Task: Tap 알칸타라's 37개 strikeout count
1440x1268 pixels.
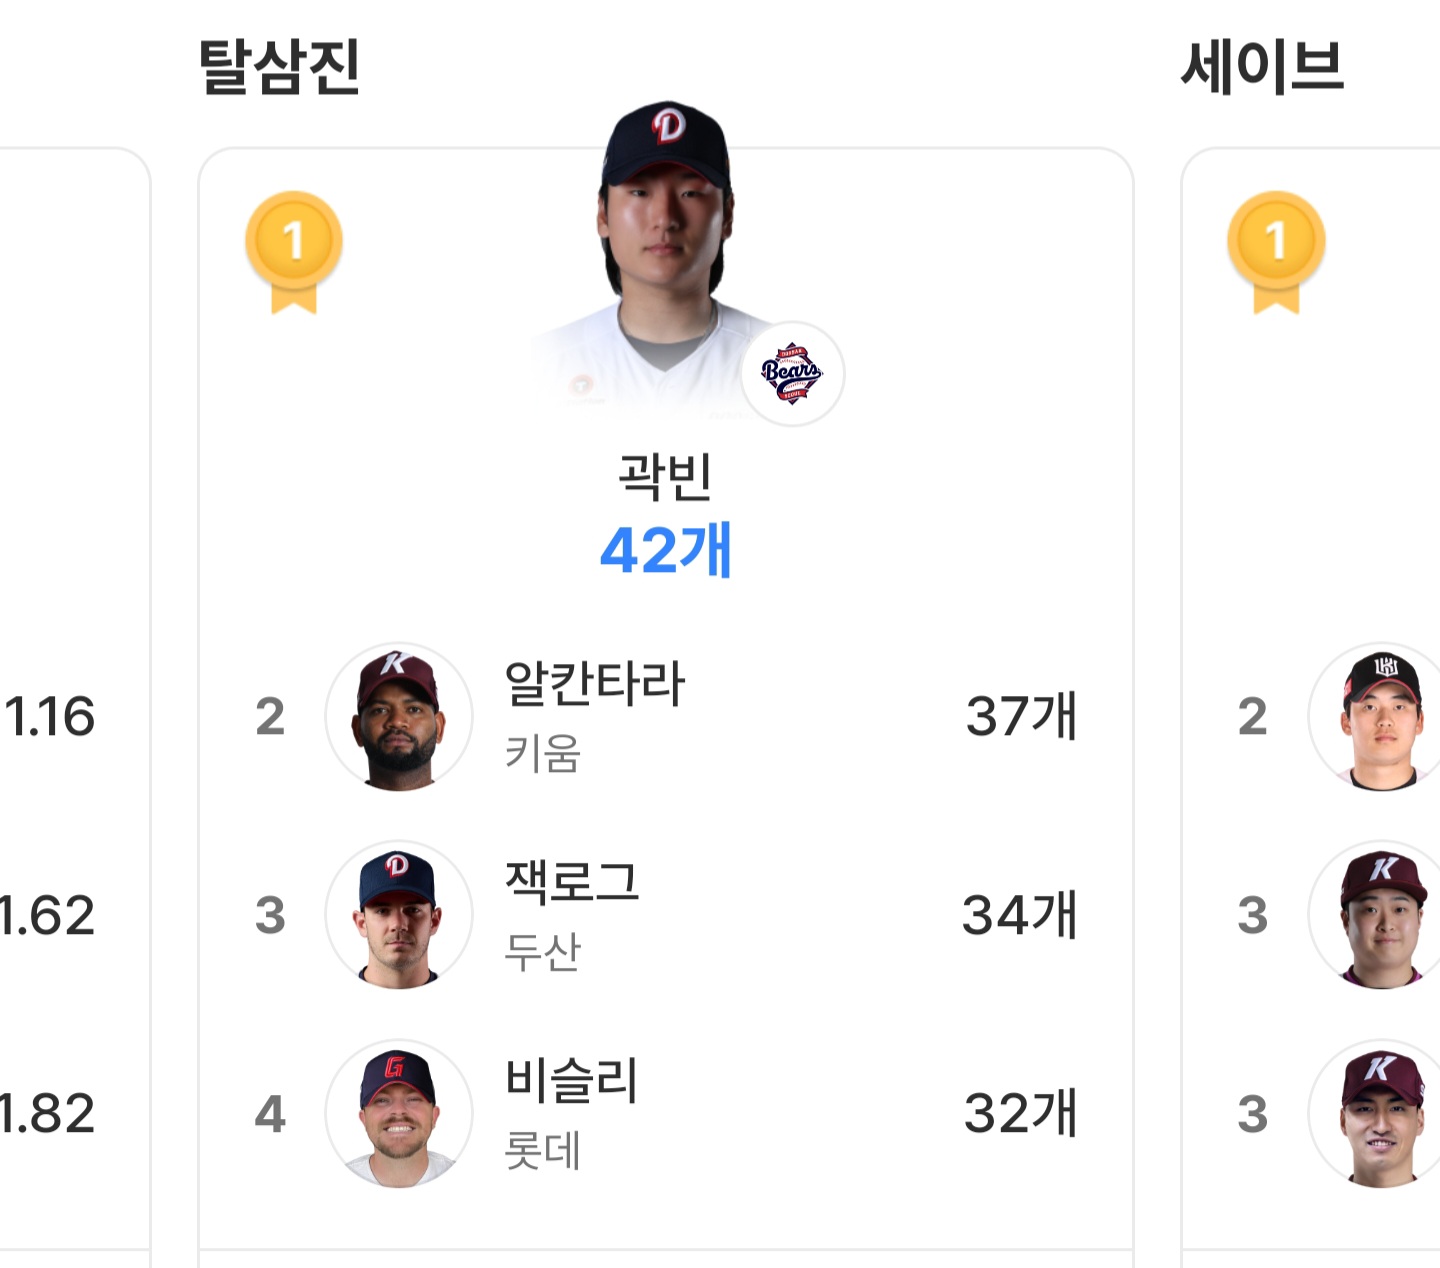Action: tap(1021, 716)
